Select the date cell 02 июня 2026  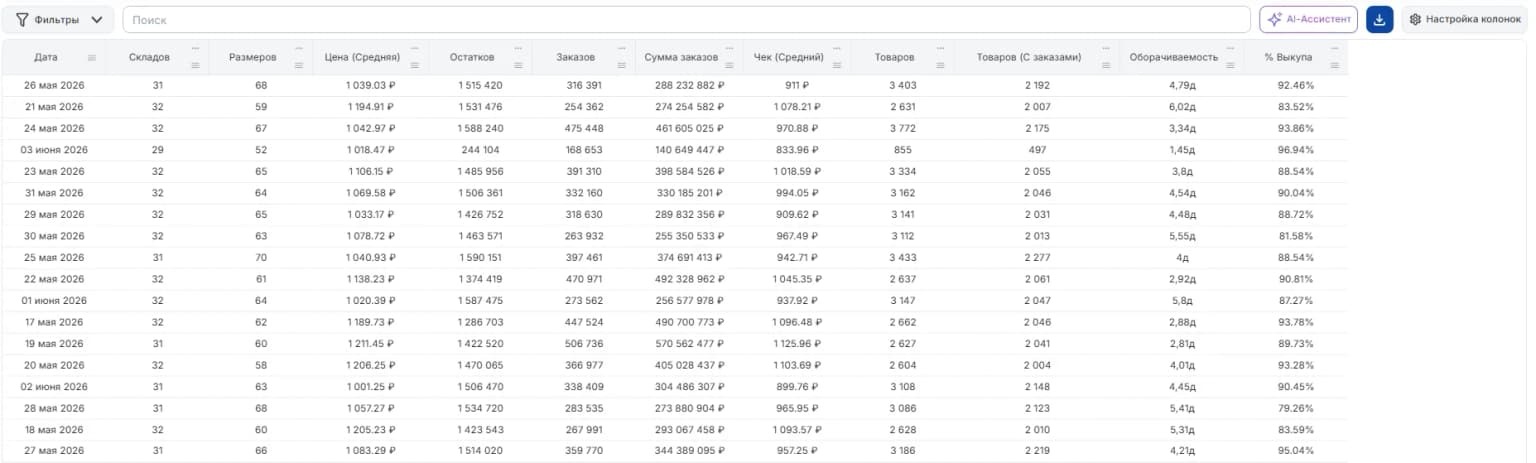click(x=54, y=387)
